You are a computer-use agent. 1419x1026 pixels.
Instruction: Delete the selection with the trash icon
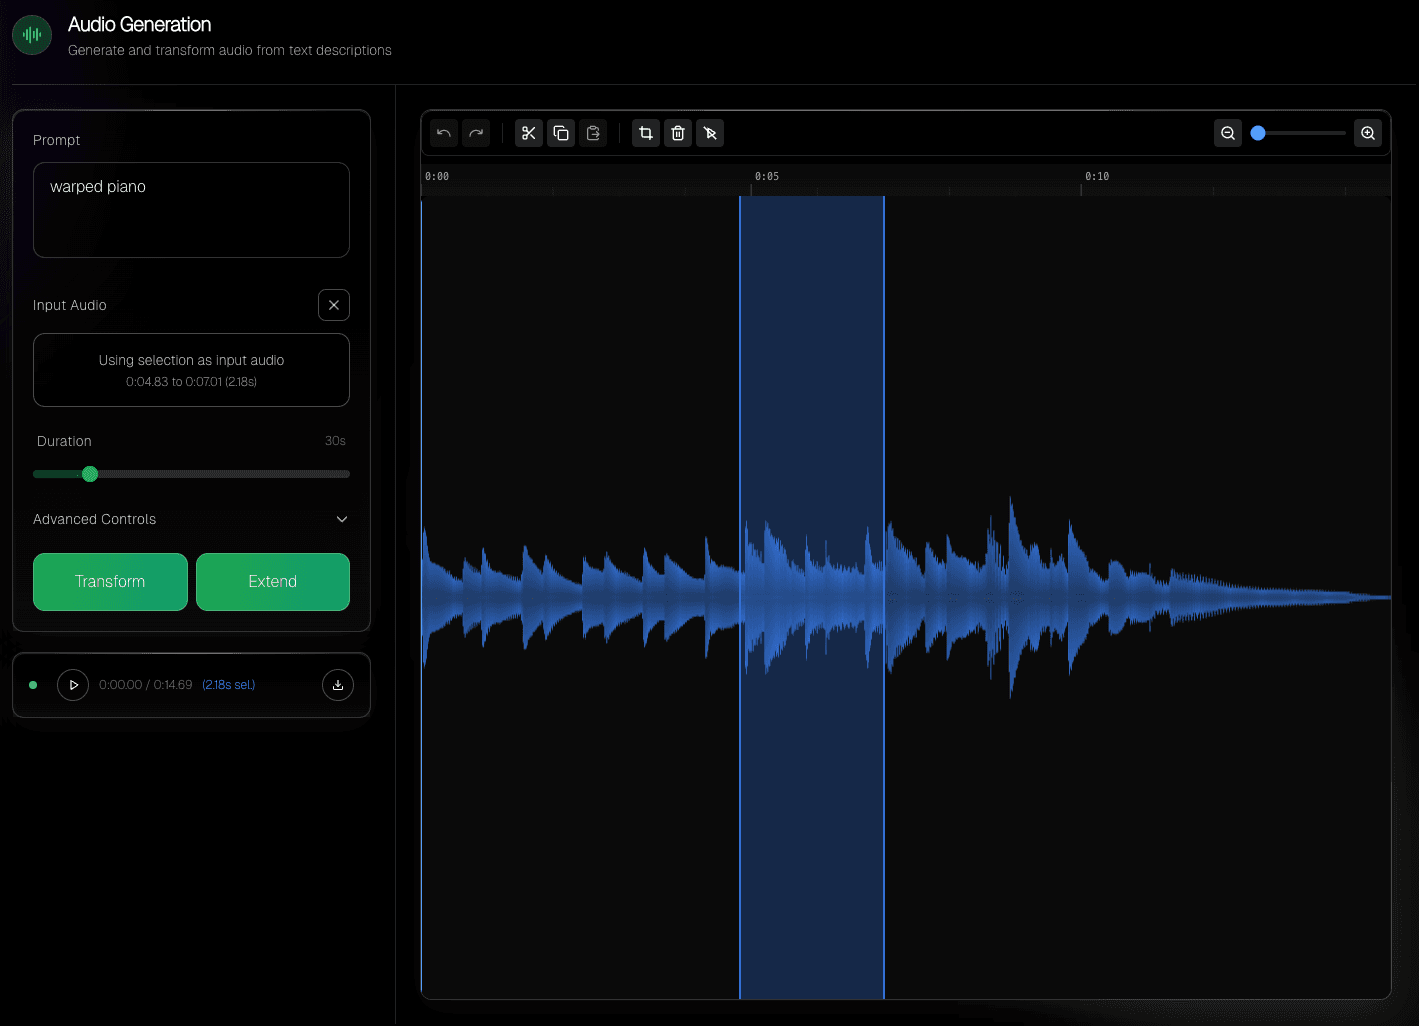click(x=678, y=133)
